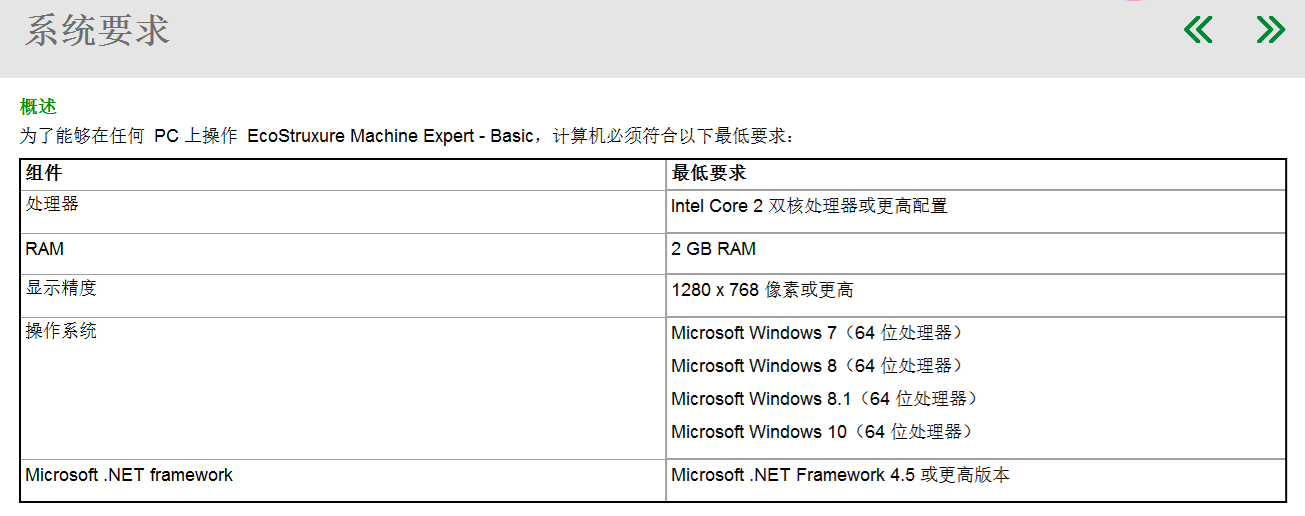Click the Microsoft .NET framework row label

click(x=129, y=475)
